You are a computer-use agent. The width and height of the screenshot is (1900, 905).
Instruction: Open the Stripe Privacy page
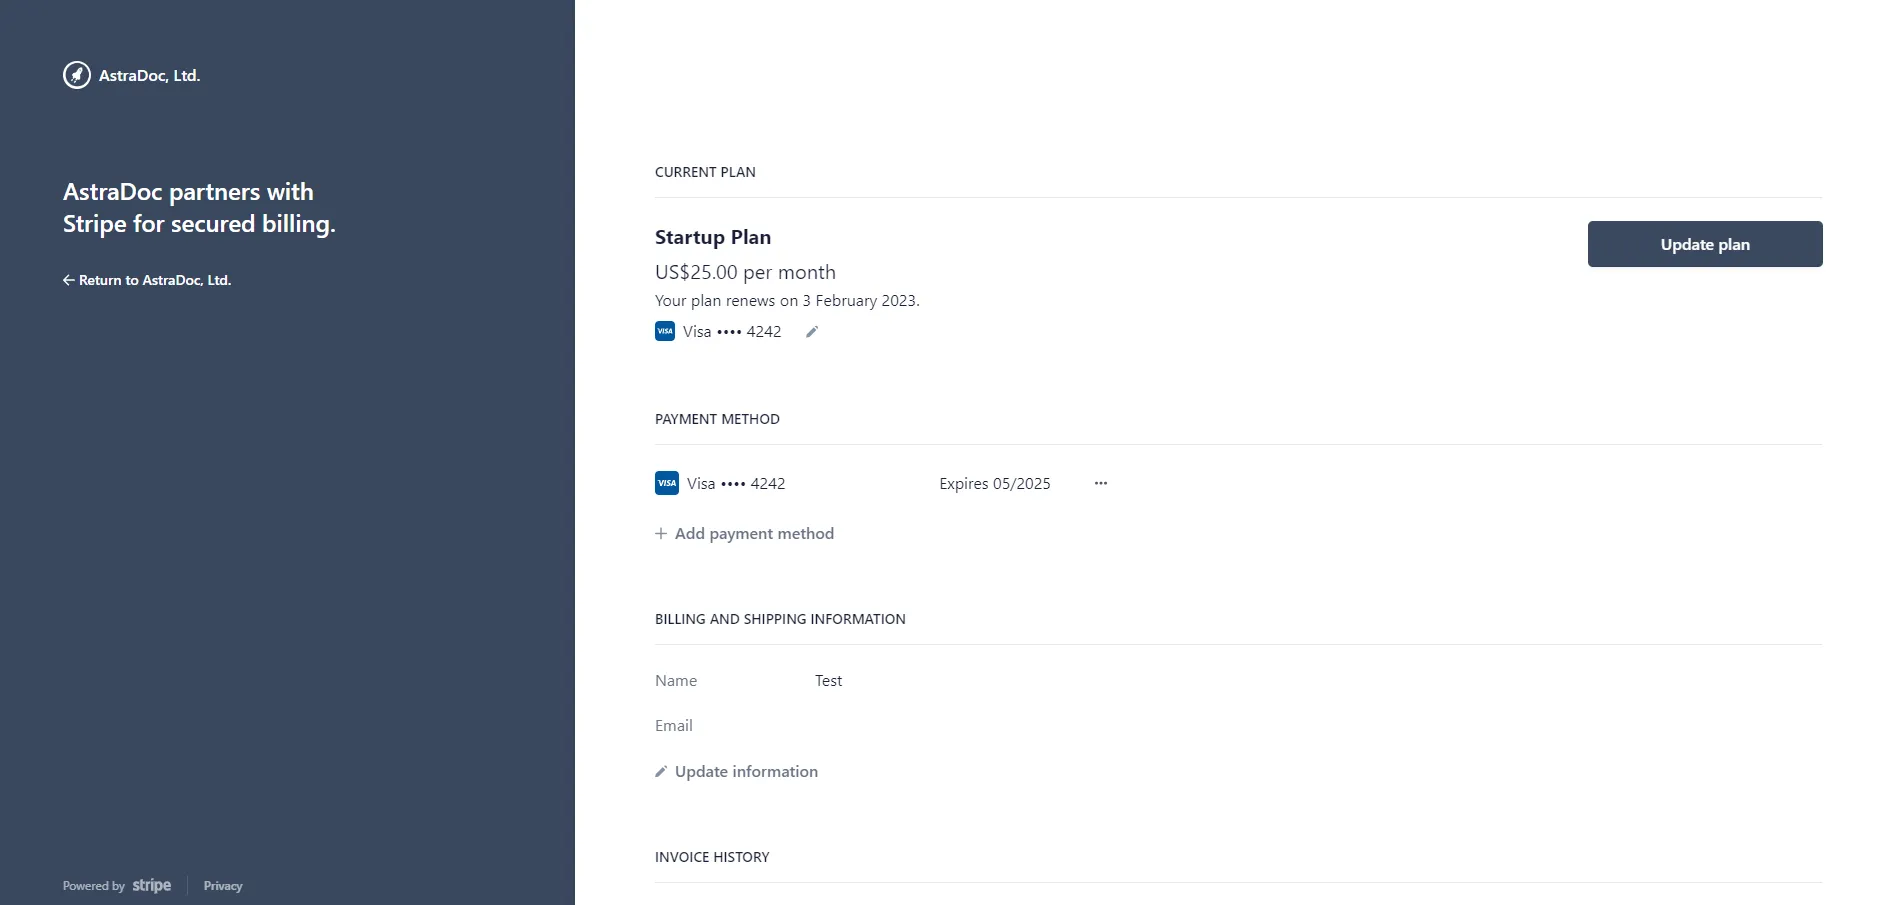(222, 886)
